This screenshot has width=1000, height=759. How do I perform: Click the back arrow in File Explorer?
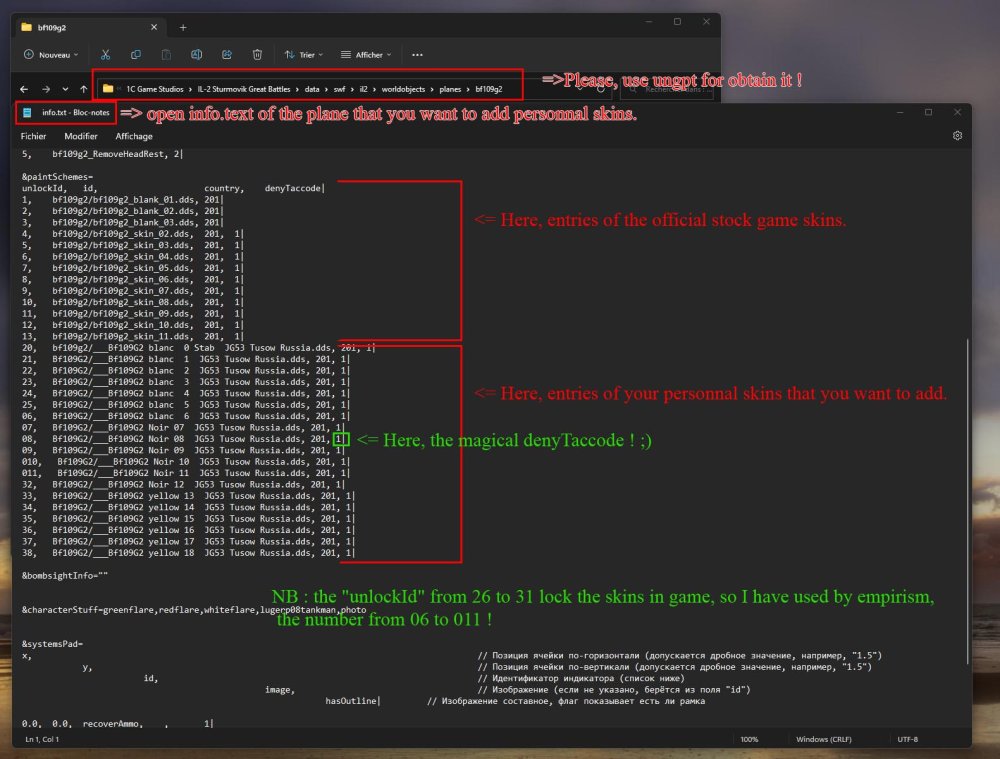coord(22,88)
